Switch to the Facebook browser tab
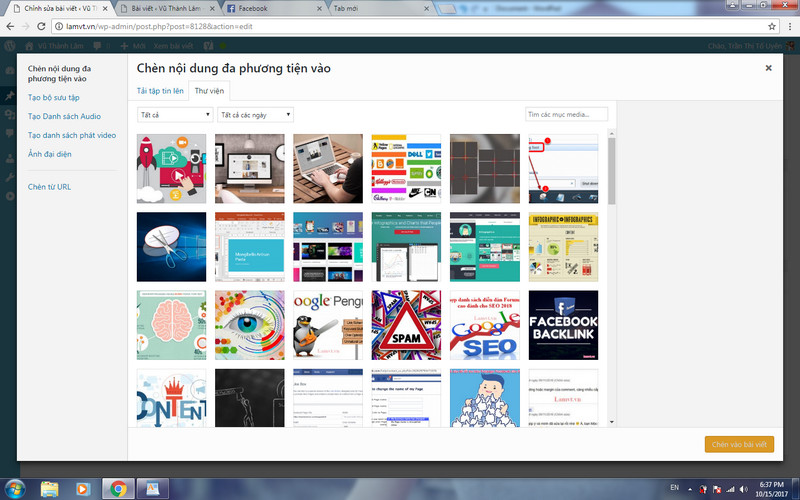800x500 pixels. coord(272,9)
